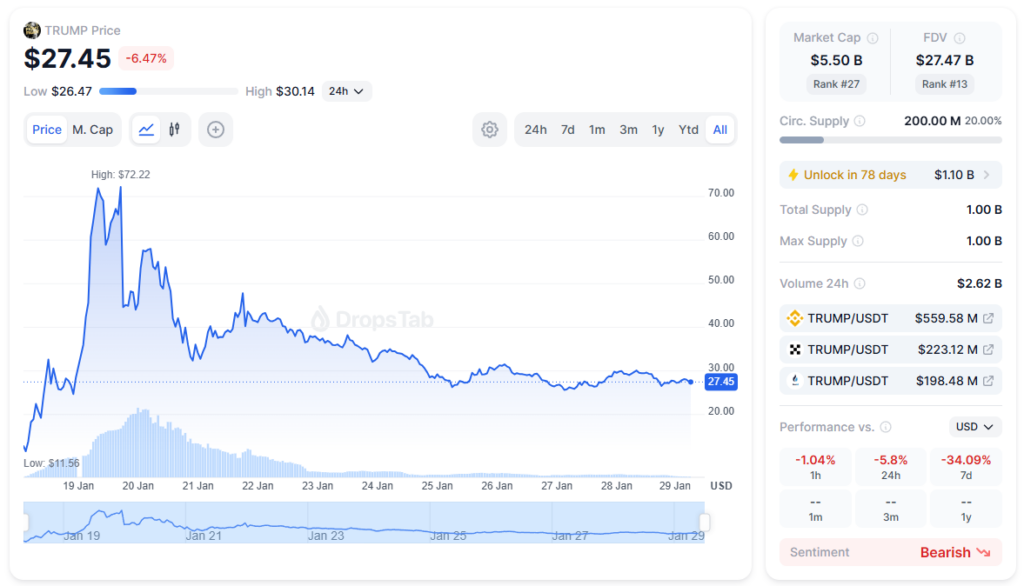Click Market Cap info icon
This screenshot has height=586, width=1024.
[x=872, y=38]
